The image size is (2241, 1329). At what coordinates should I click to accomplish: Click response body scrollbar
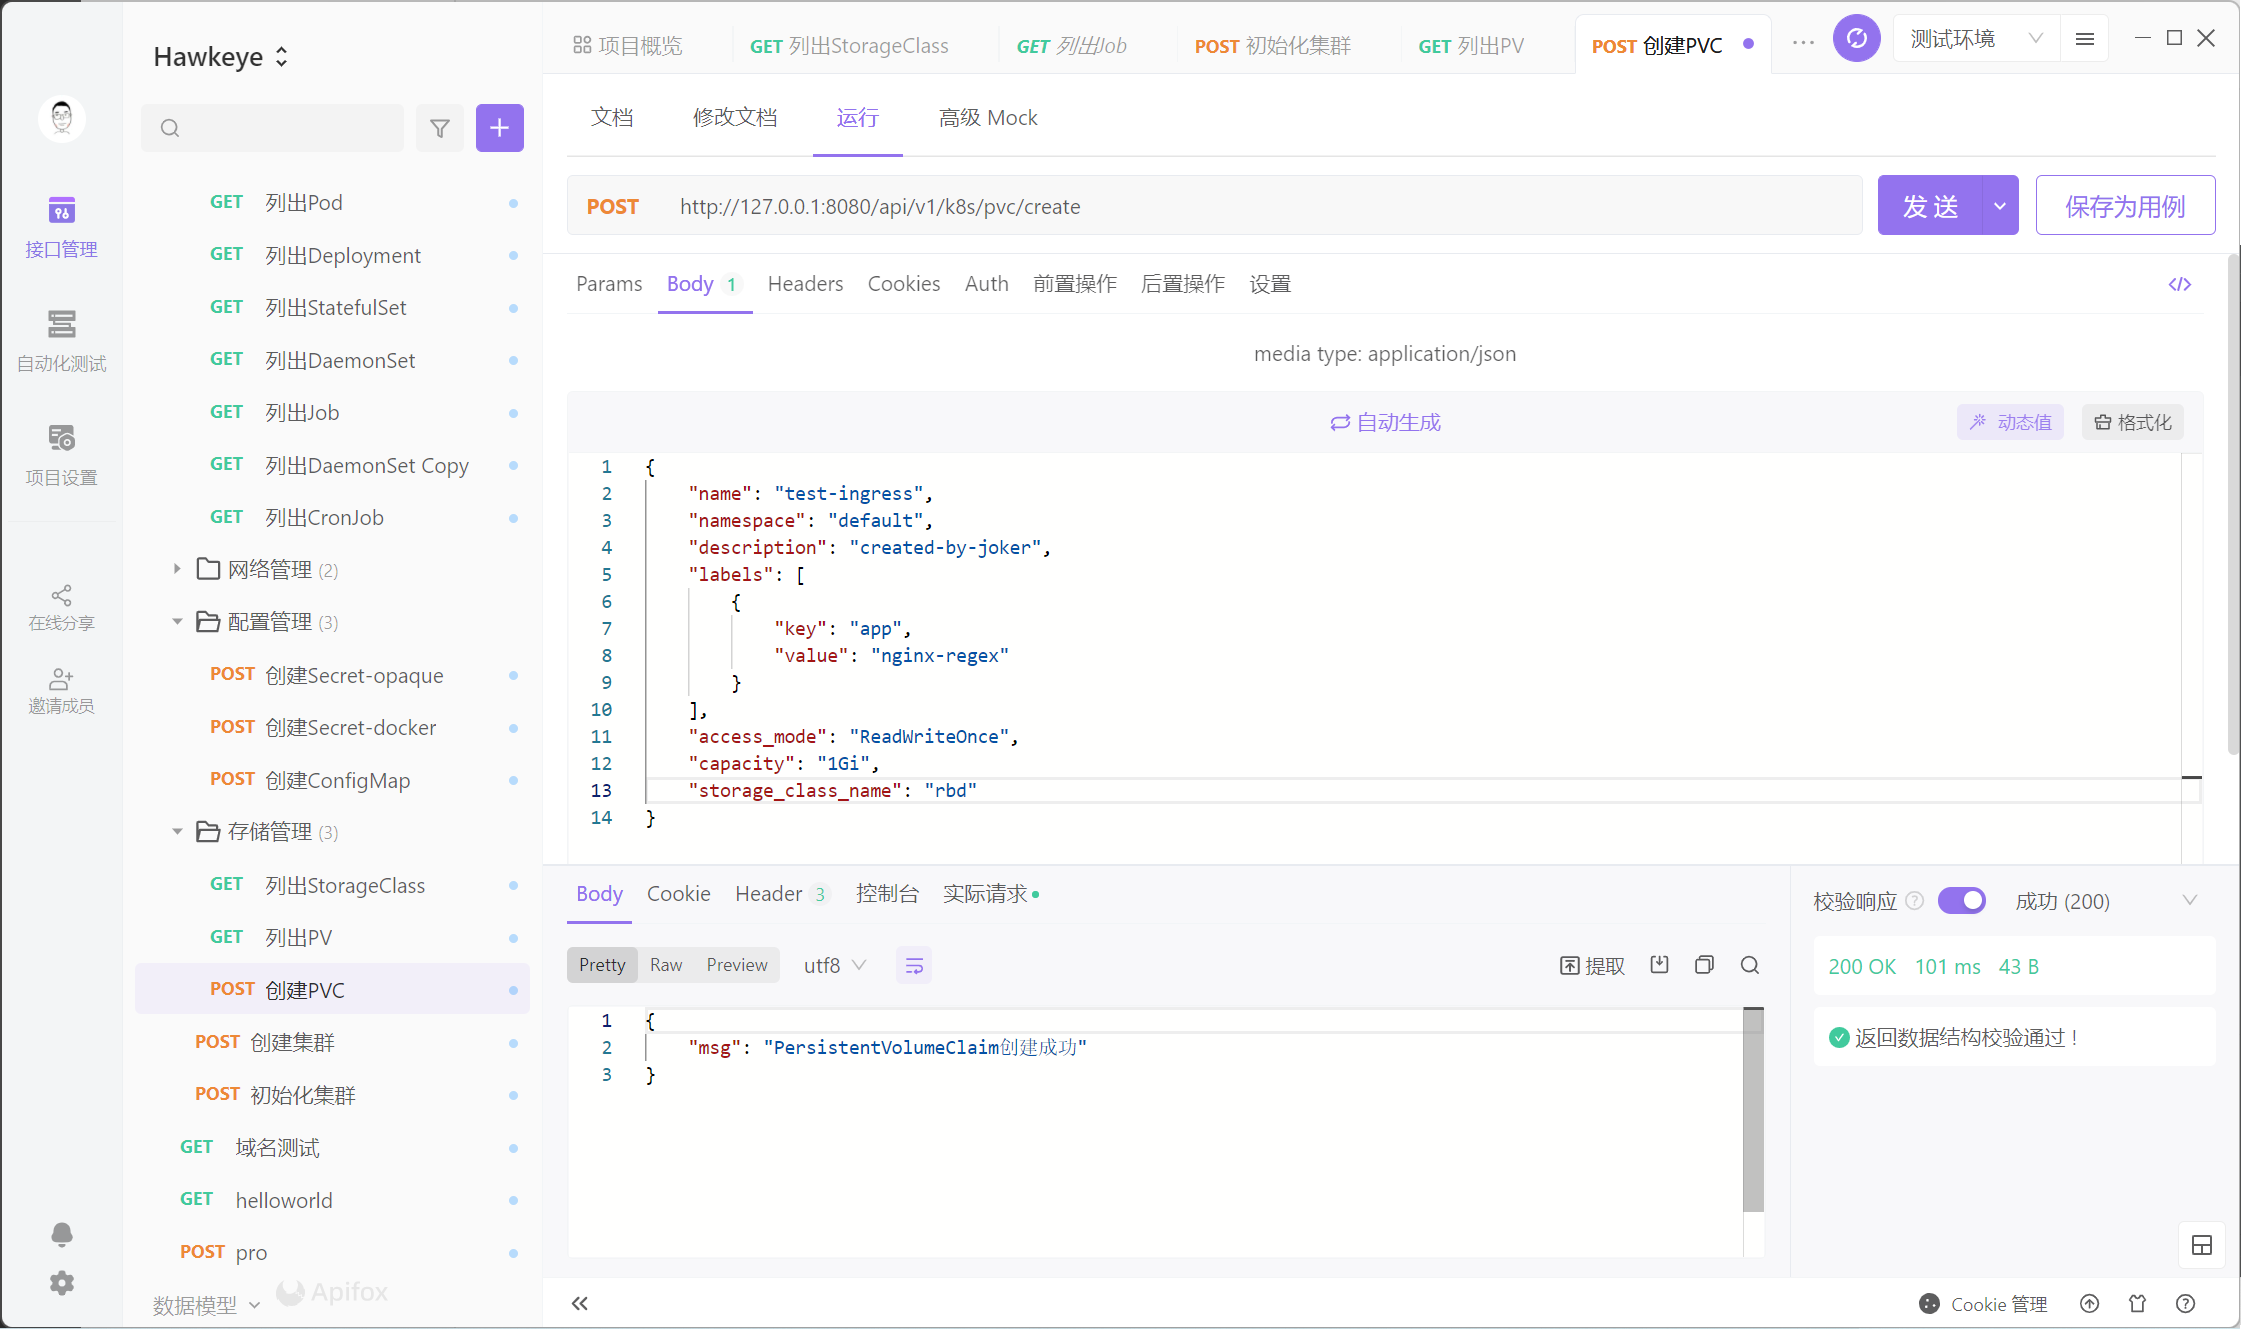tap(1753, 1110)
